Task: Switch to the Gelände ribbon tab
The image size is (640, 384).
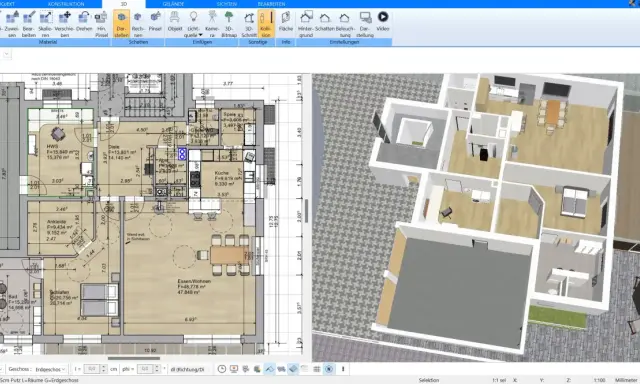Action: point(173,4)
